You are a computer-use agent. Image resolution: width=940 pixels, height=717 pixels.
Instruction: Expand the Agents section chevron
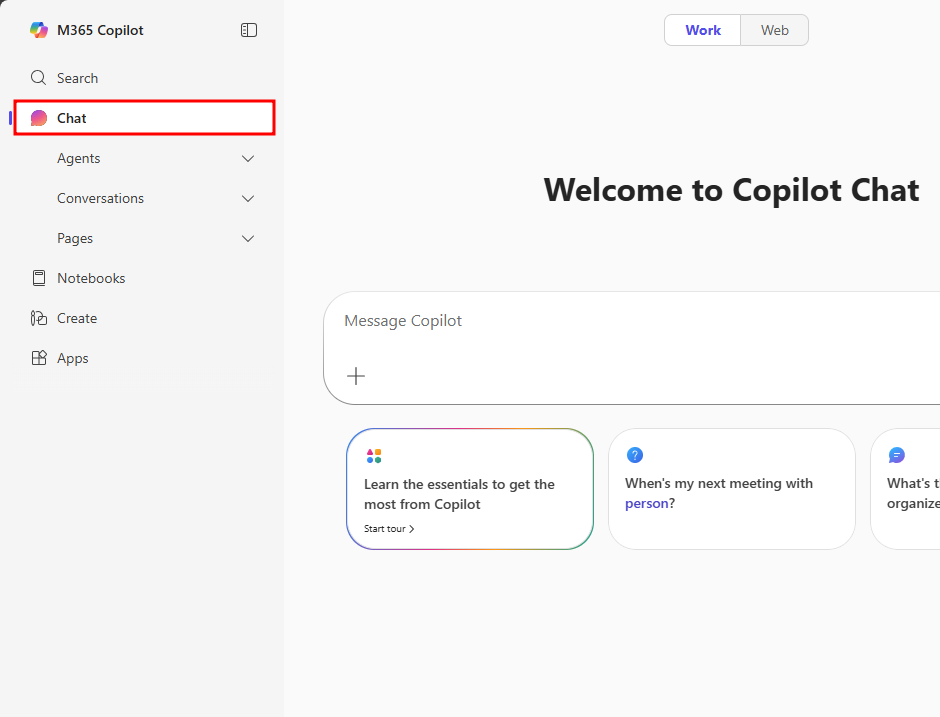tap(249, 158)
